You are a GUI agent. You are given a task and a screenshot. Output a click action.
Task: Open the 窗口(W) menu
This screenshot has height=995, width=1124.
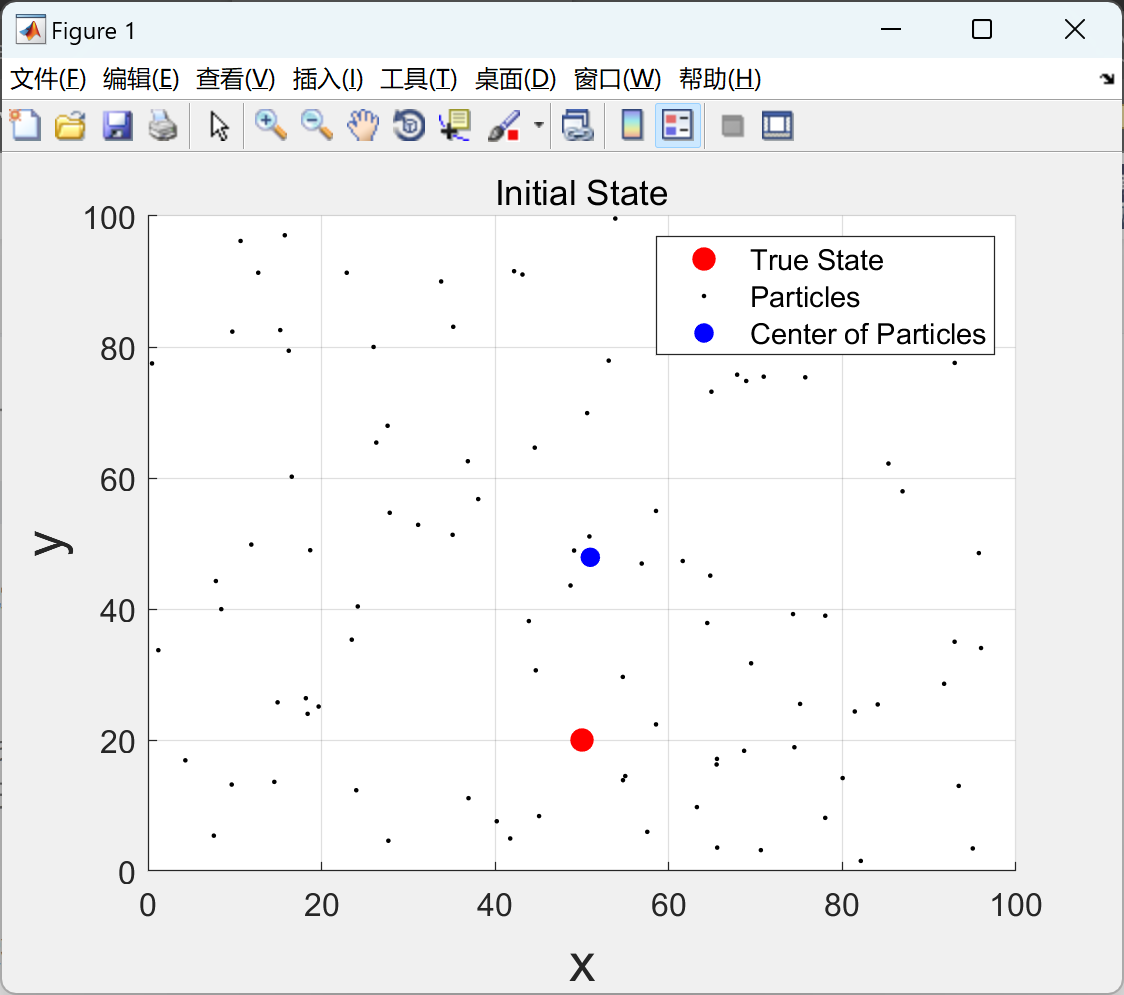click(x=617, y=79)
